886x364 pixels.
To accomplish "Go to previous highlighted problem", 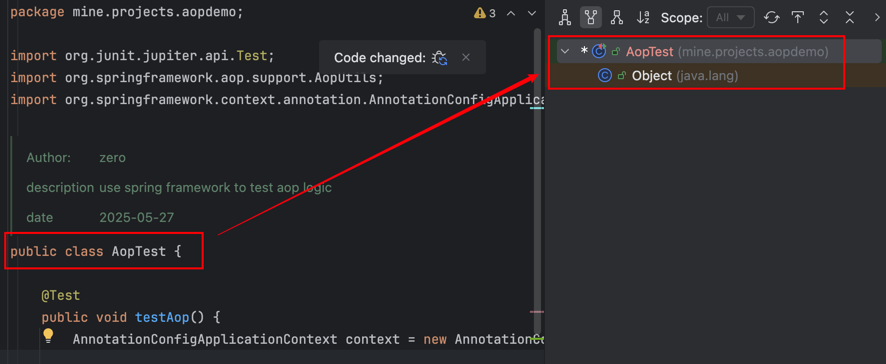I will [x=511, y=13].
